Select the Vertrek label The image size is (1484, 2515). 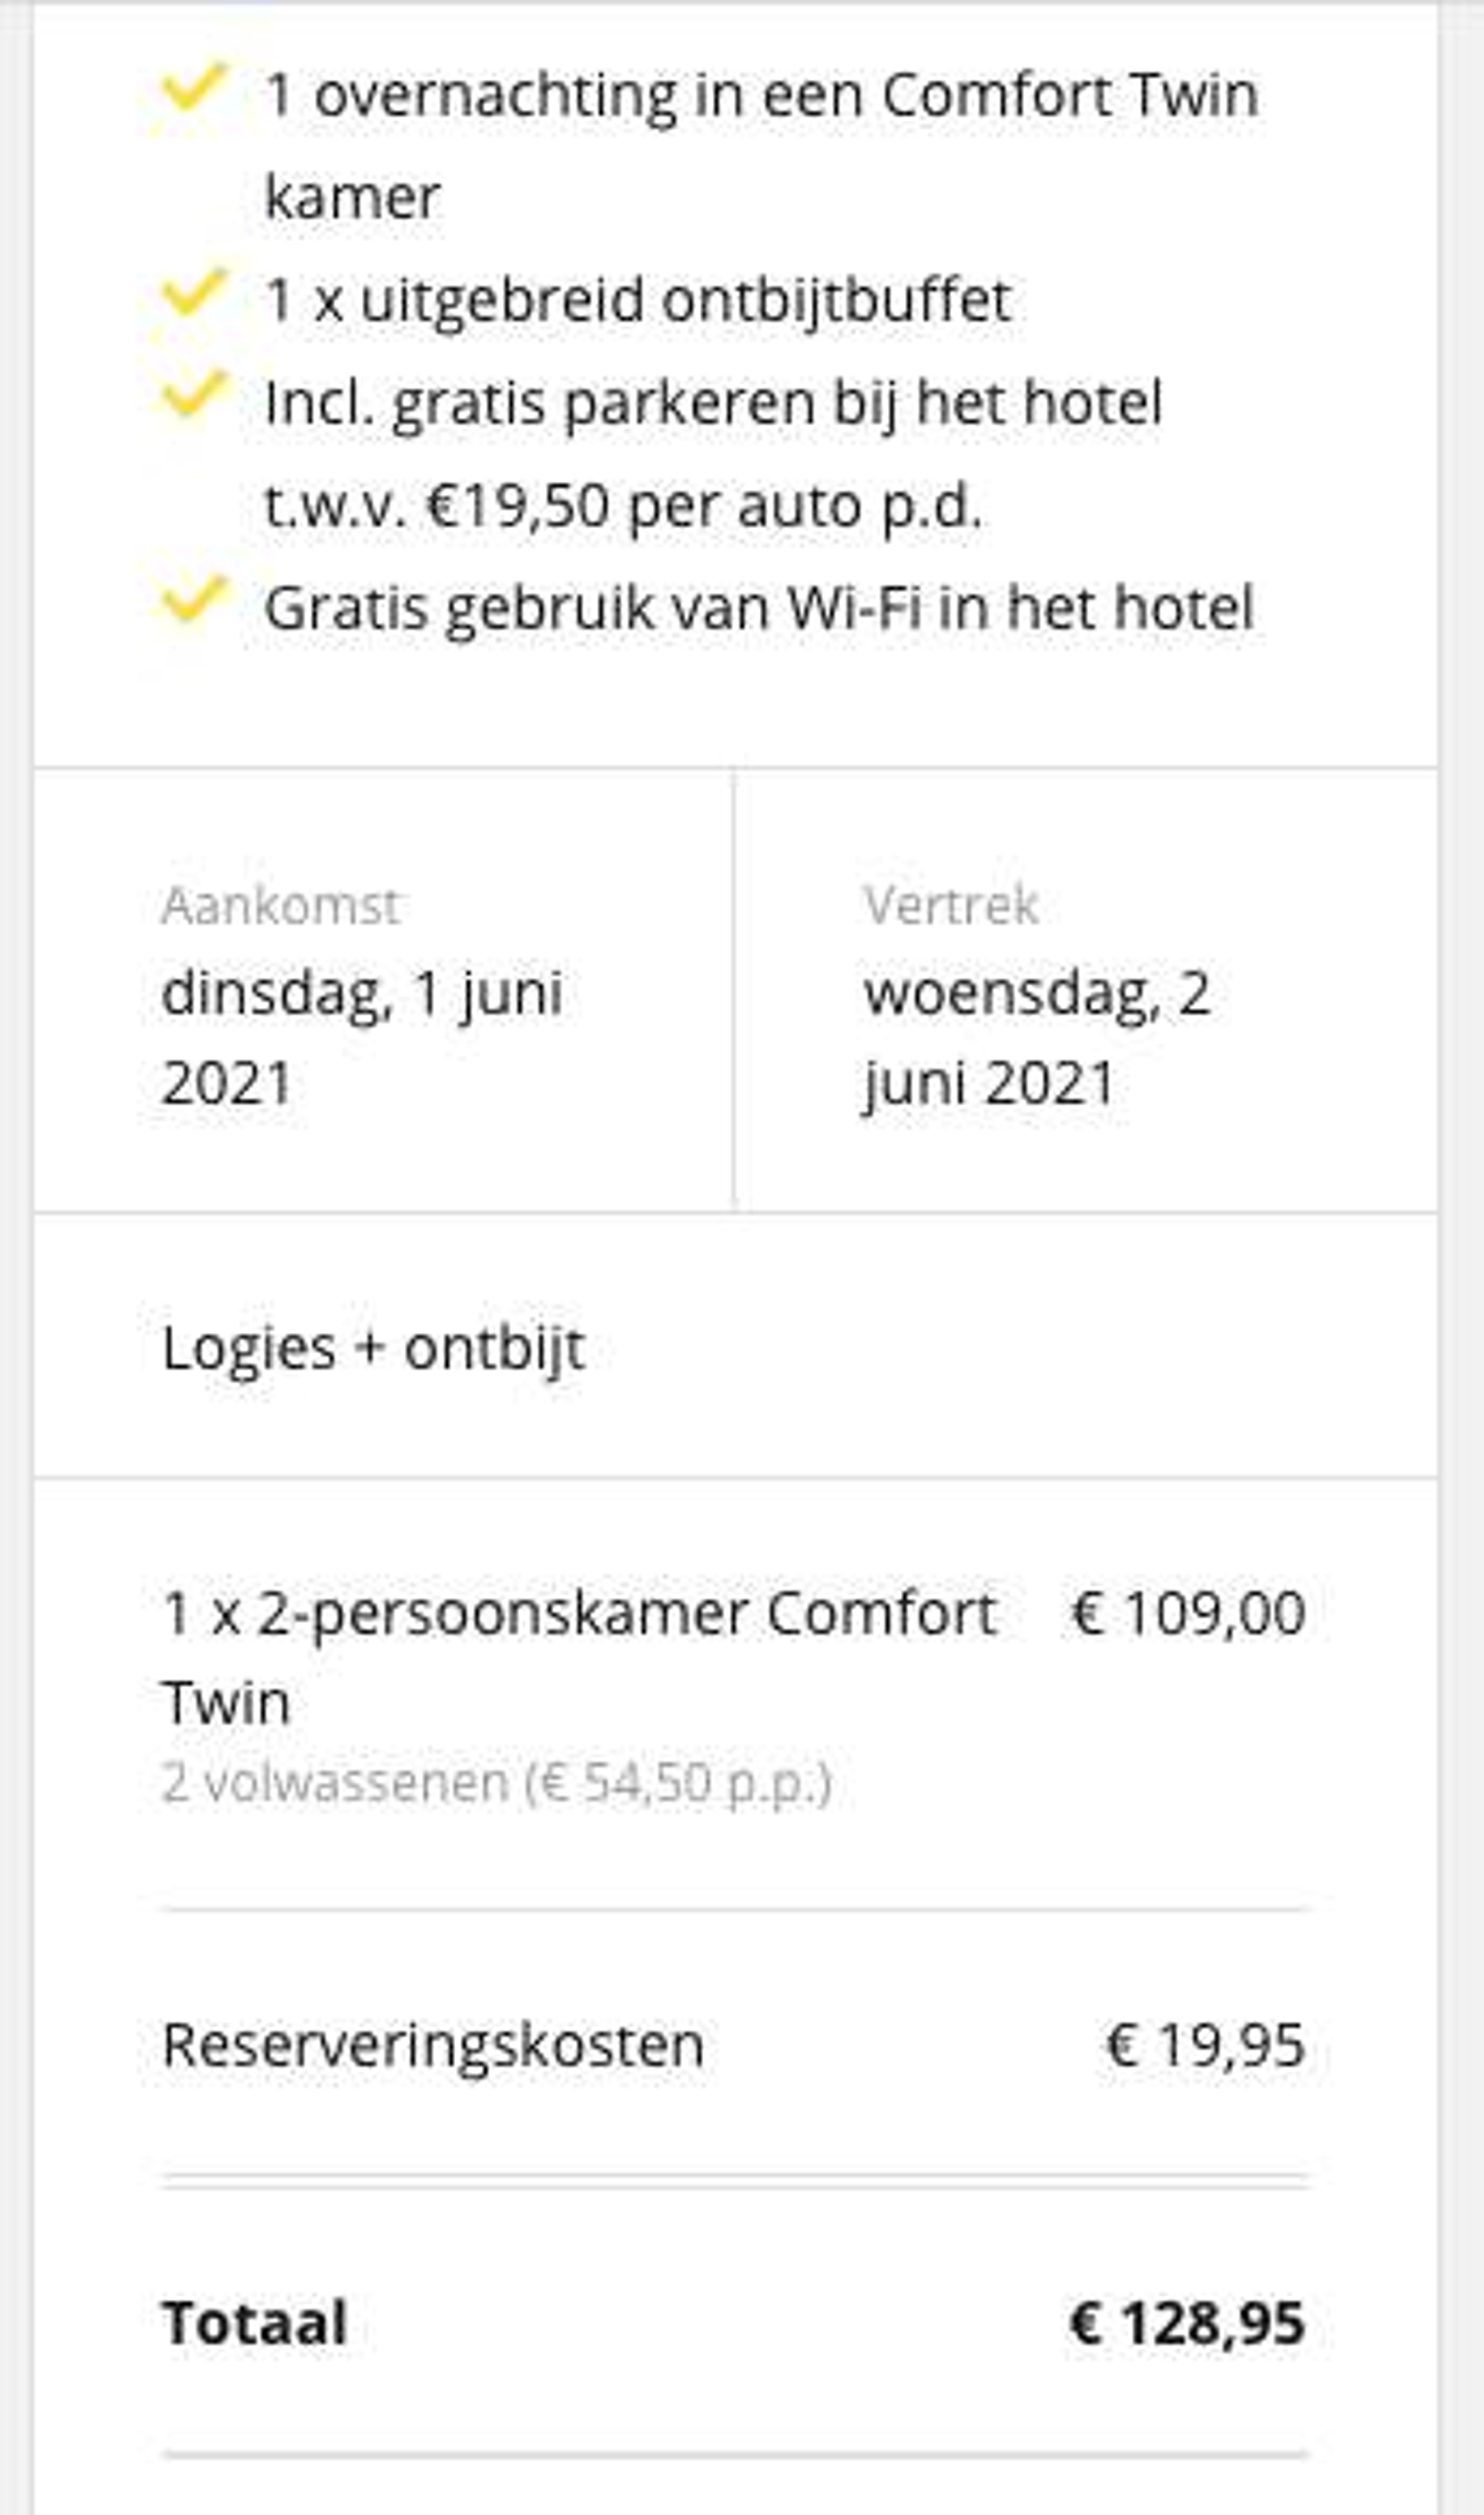click(951, 906)
